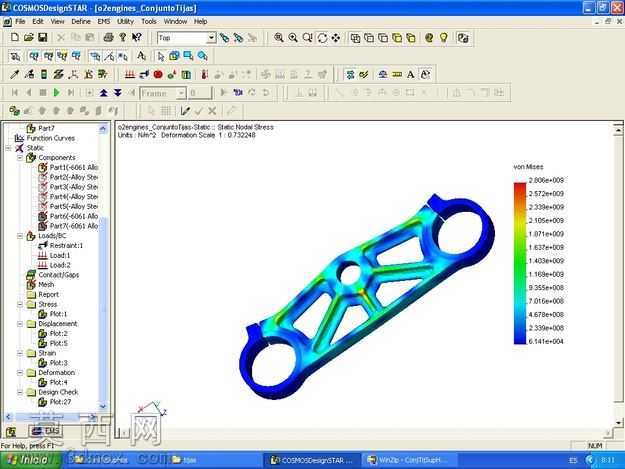This screenshot has width=625, height=469.
Task: Select Plot:4 under Deformation
Action: pos(59,382)
